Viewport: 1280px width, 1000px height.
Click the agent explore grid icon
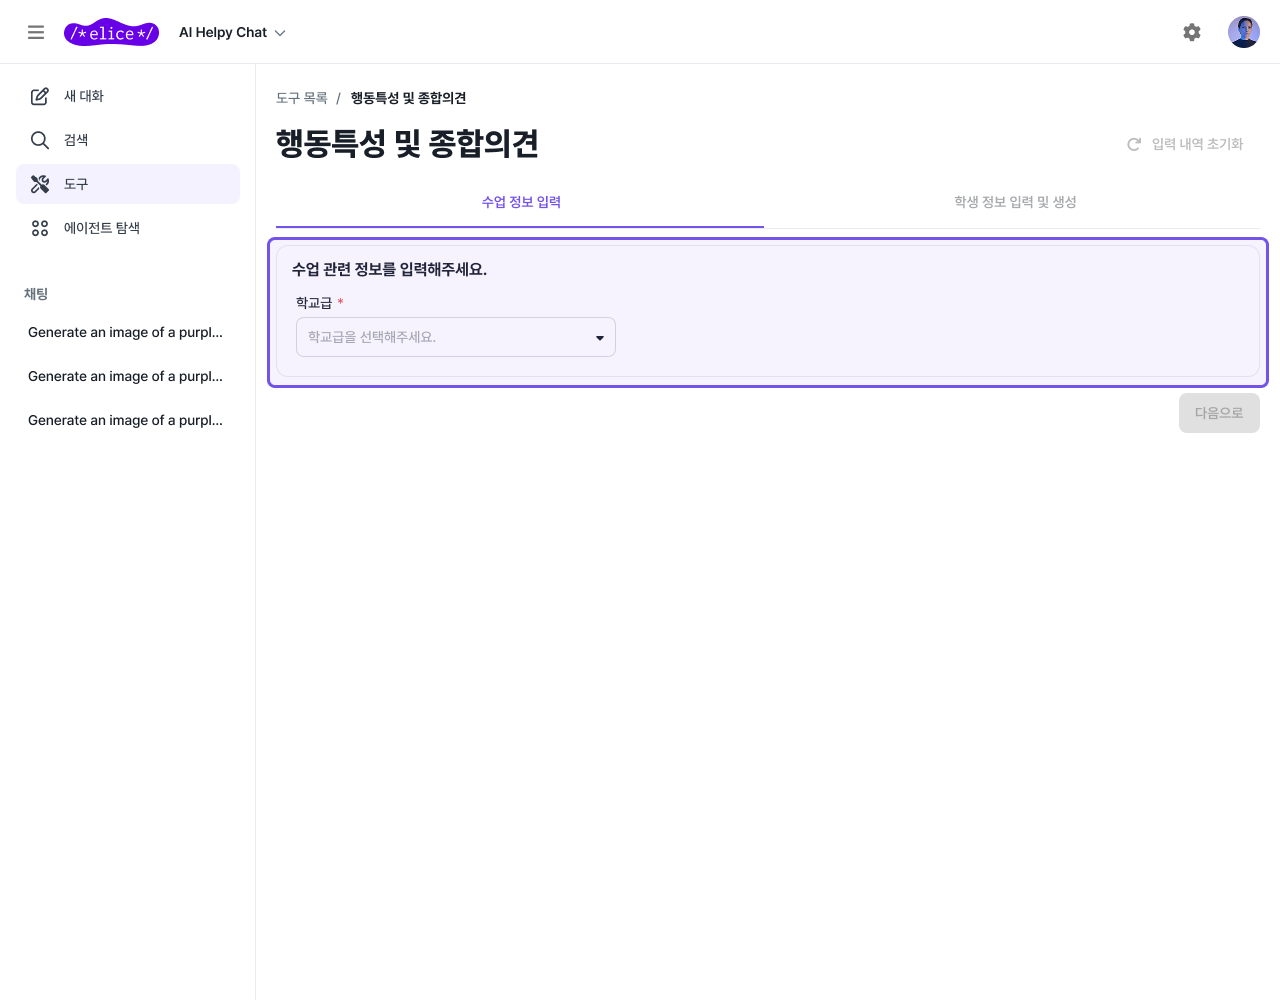(x=40, y=228)
